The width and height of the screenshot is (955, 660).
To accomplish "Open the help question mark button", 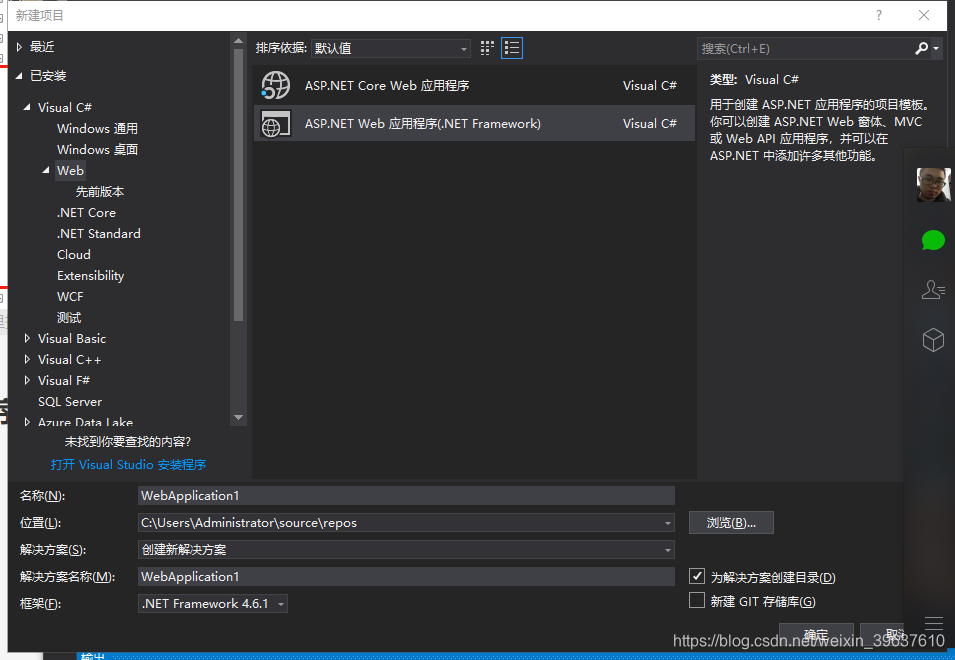I will click(x=878, y=15).
